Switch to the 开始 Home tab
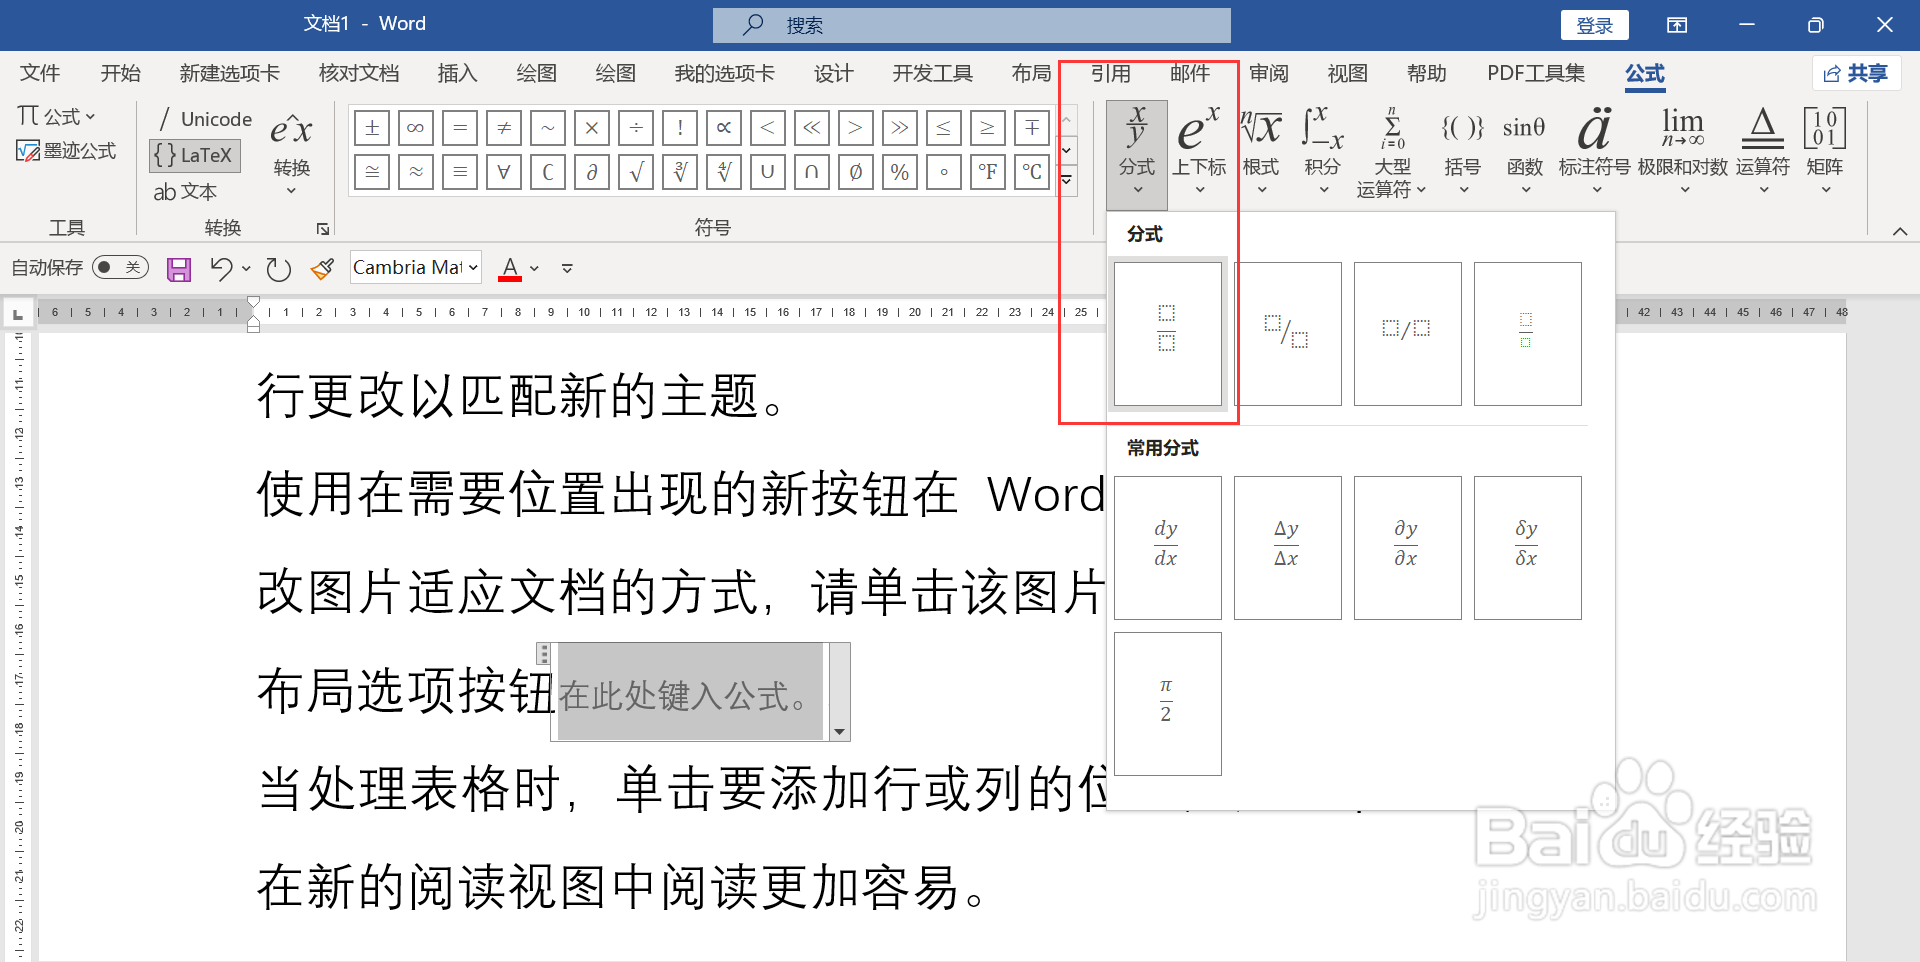 click(x=120, y=73)
